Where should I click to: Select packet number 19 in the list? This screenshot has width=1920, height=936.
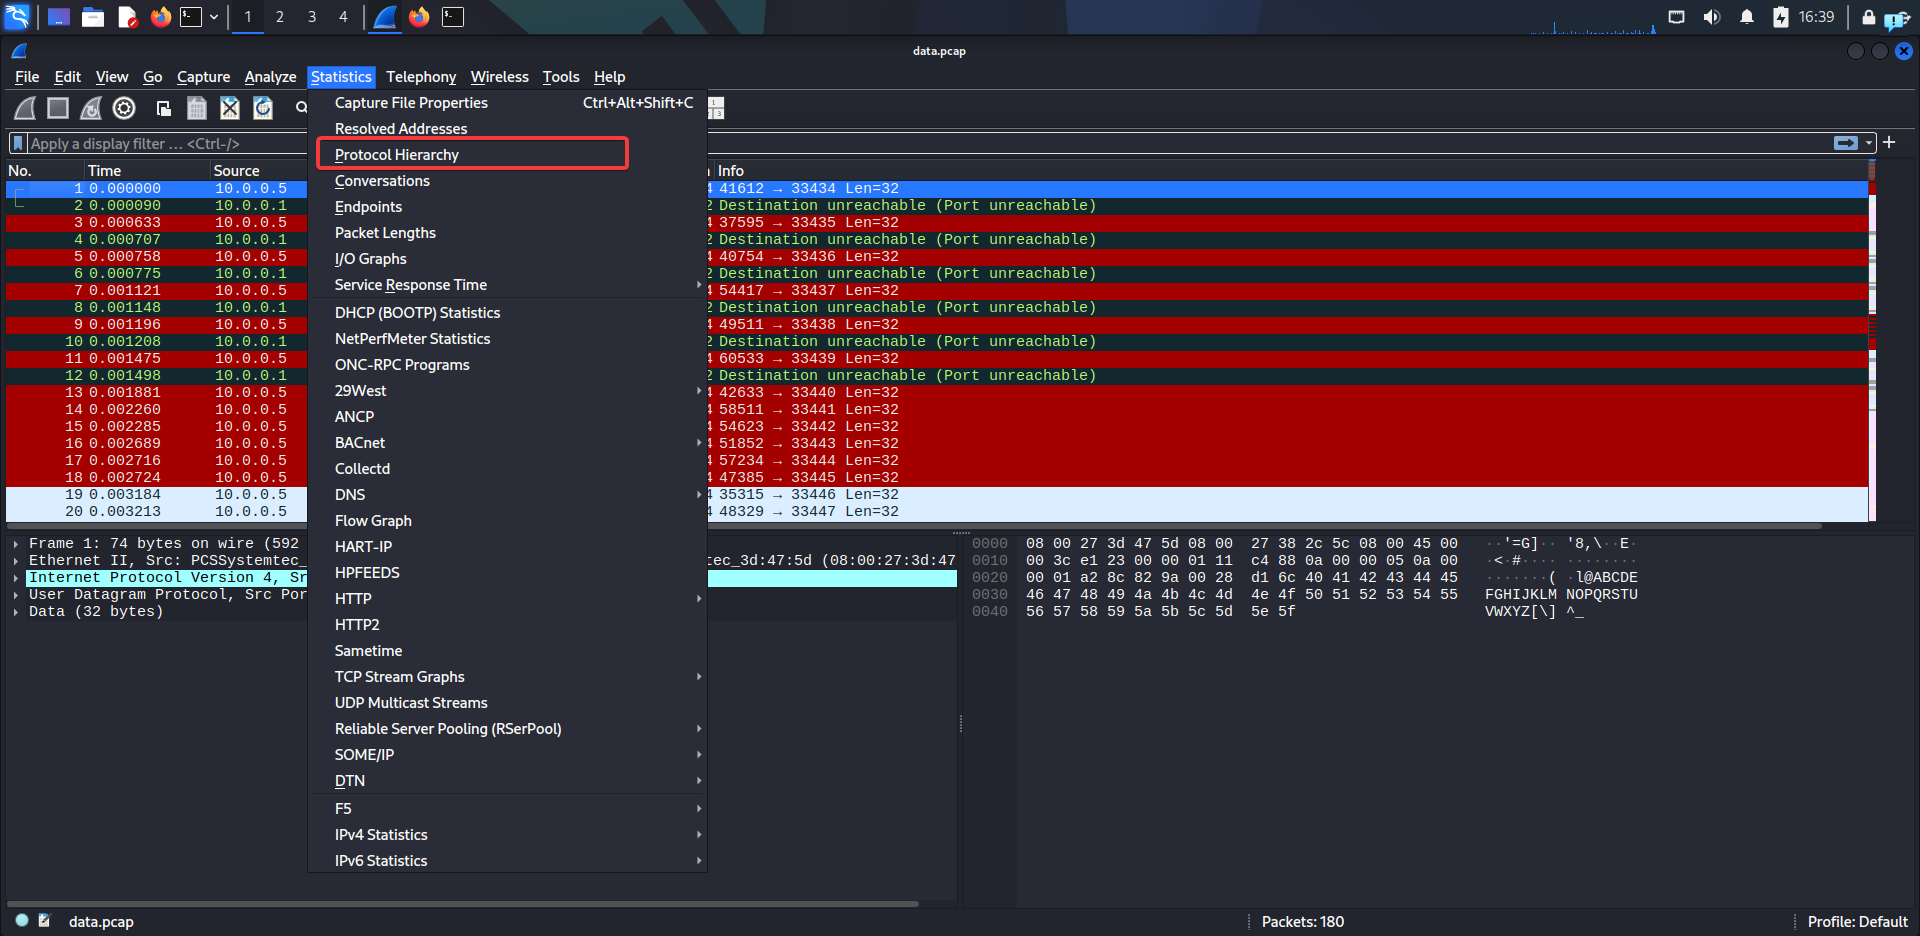tap(937, 495)
